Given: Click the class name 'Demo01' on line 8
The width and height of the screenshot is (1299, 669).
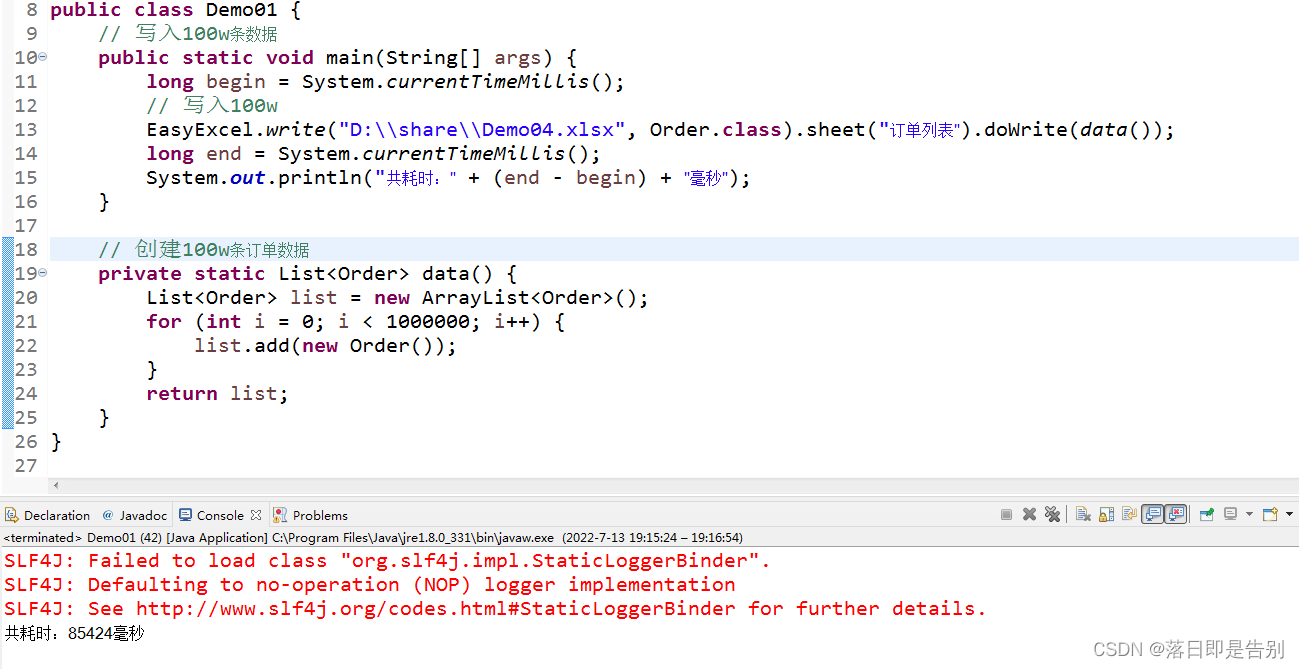Looking at the screenshot, I should (242, 10).
